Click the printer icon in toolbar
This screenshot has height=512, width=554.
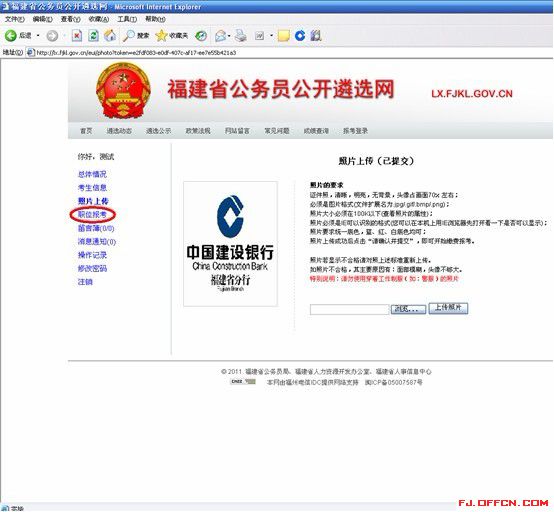pos(241,36)
